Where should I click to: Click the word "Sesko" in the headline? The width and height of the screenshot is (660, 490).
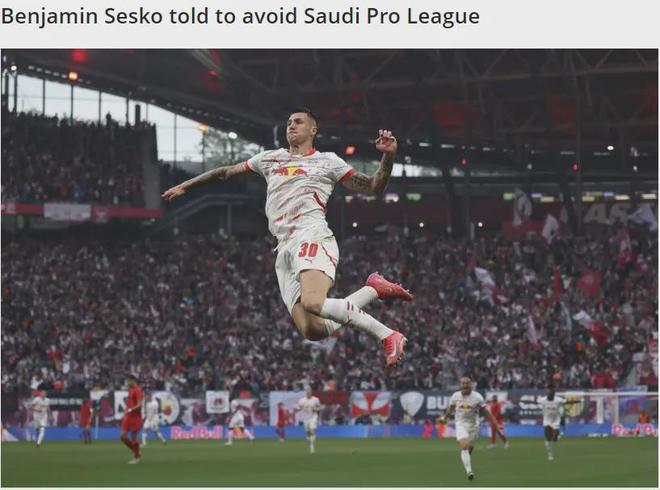[x=133, y=16]
